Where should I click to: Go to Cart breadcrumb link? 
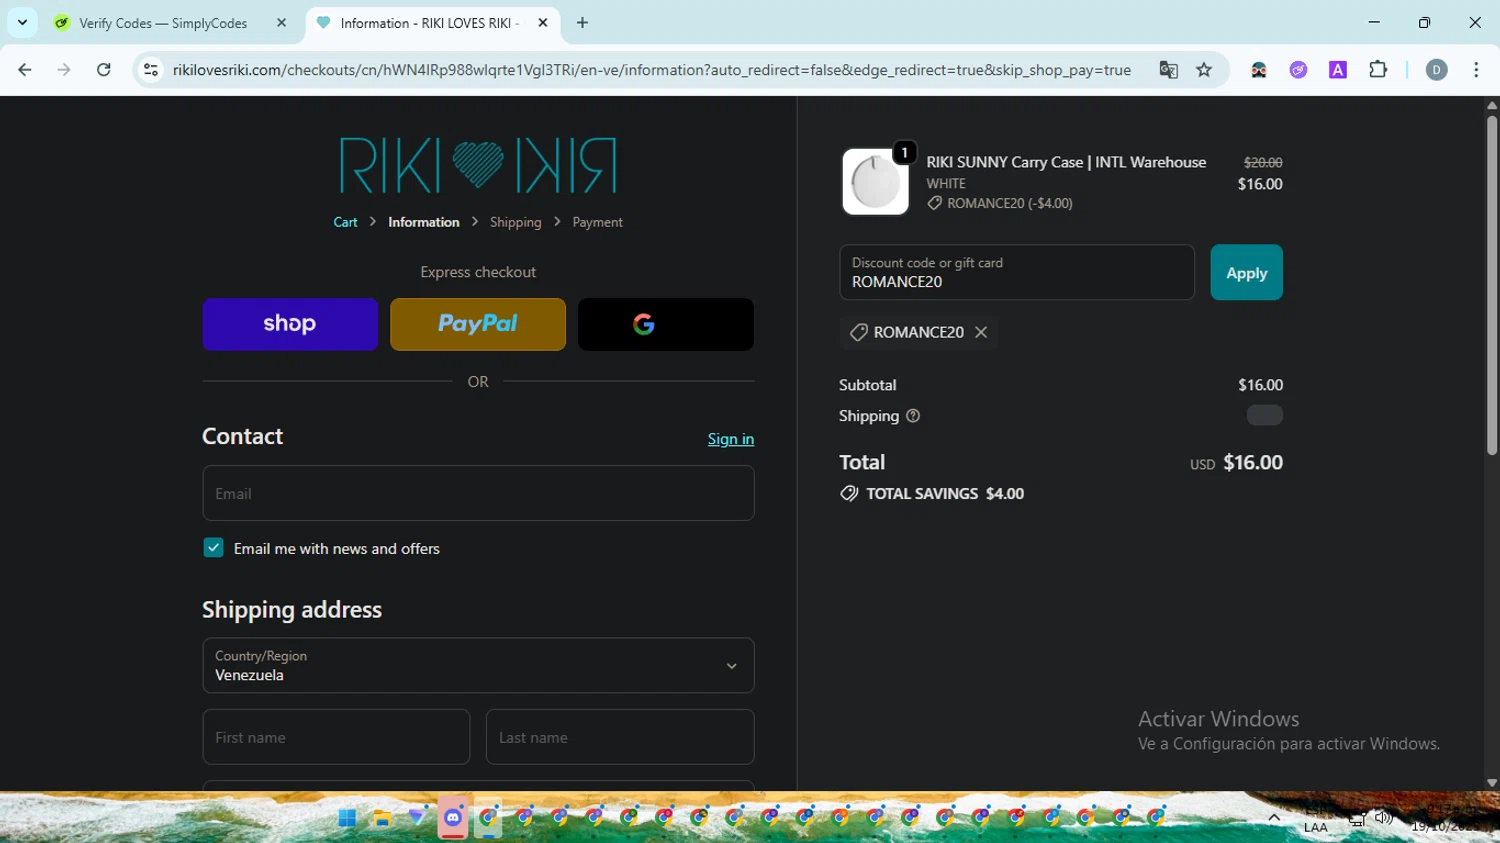pos(345,222)
